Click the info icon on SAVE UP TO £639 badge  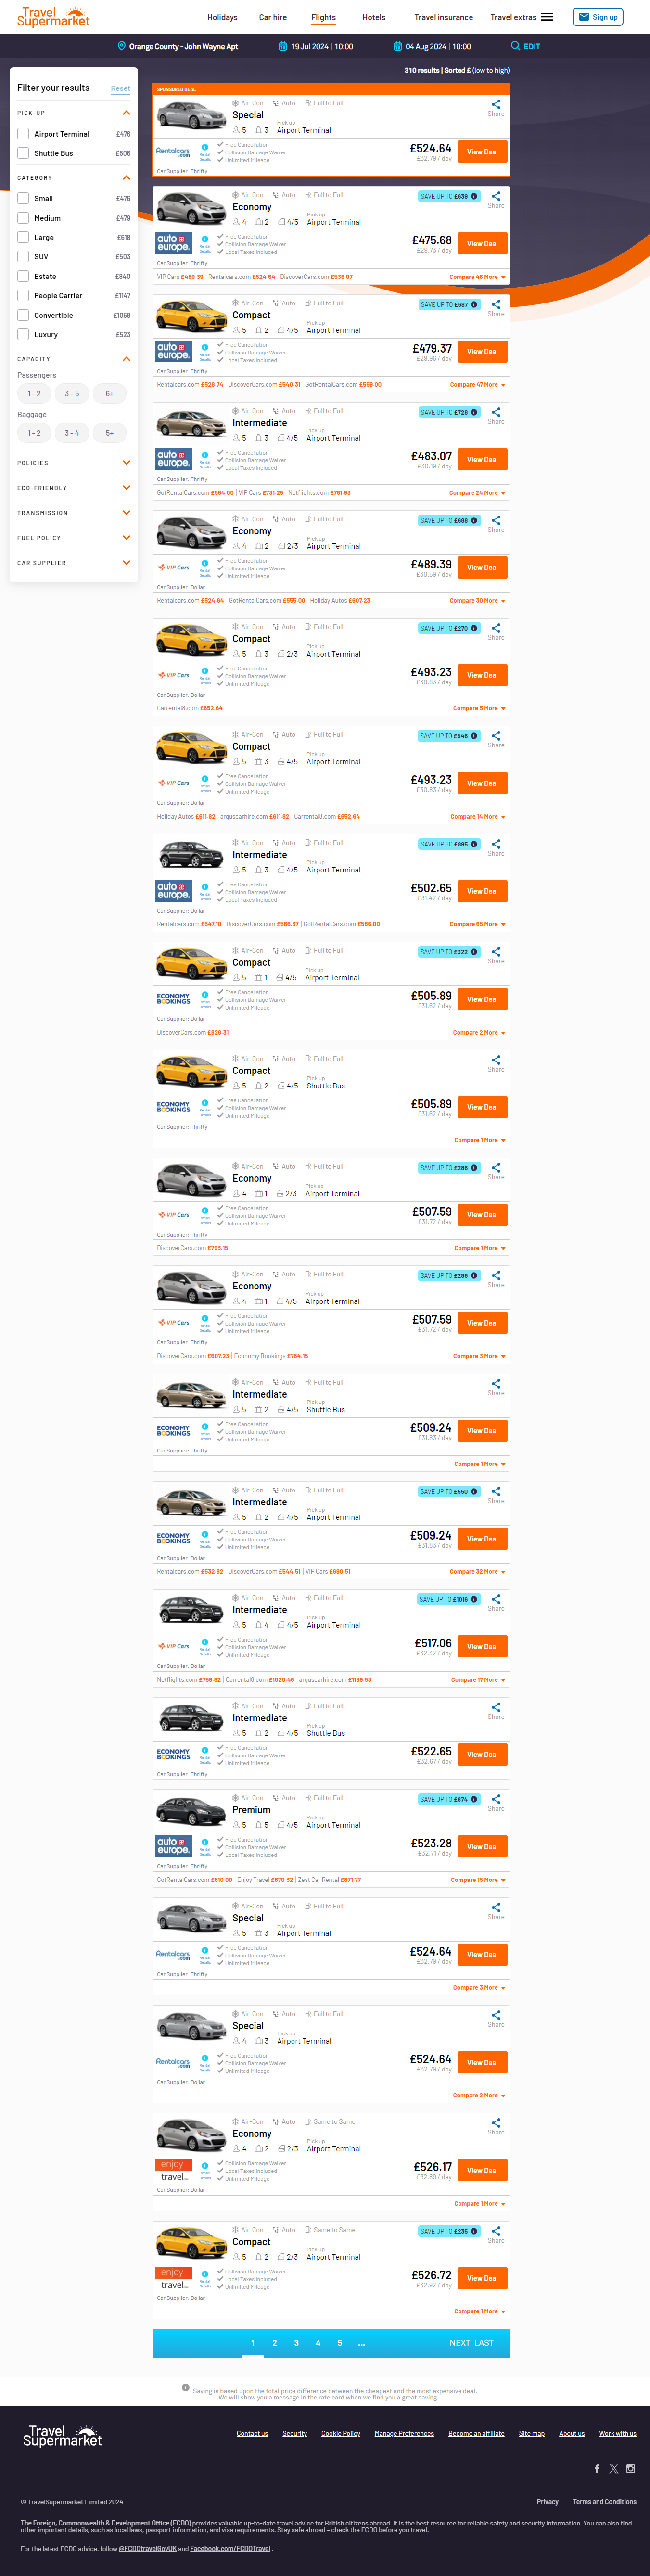point(474,196)
